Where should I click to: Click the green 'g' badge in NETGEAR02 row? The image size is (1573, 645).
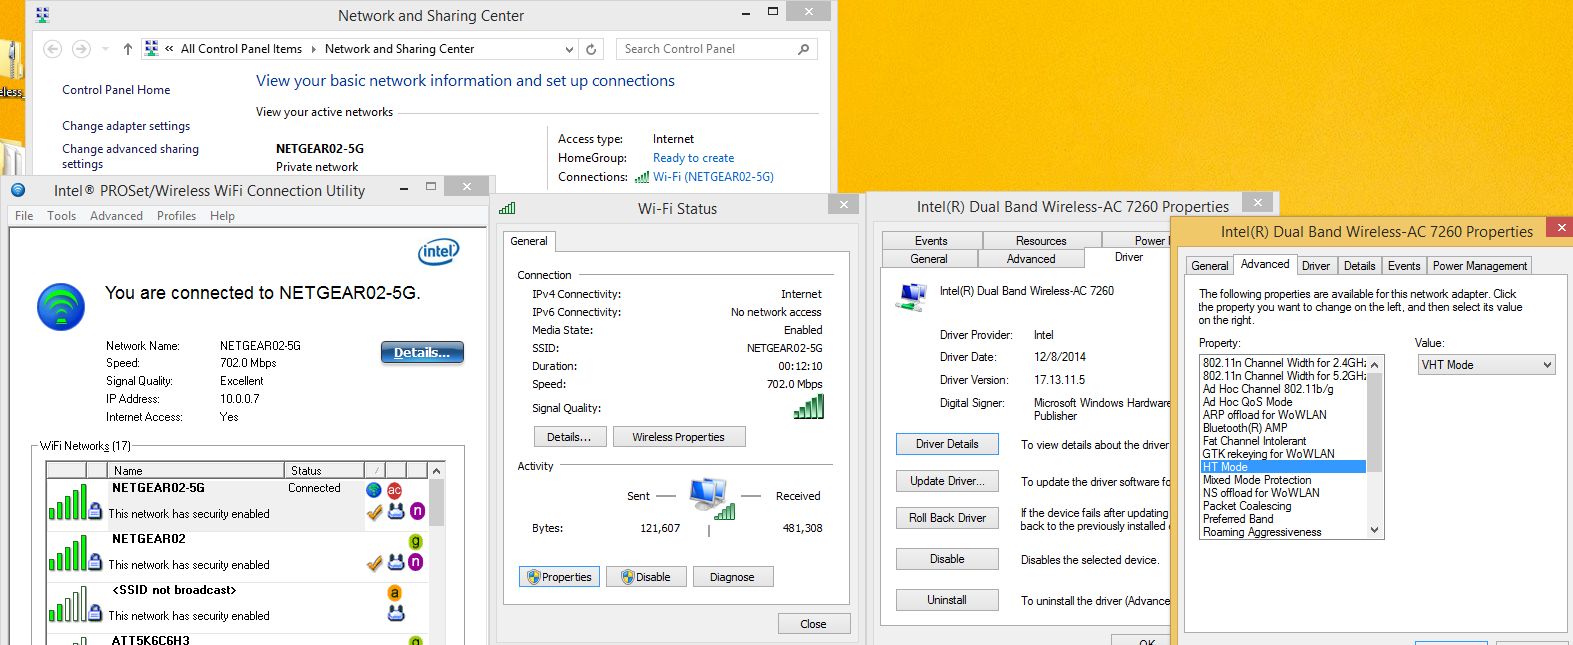[x=416, y=541]
